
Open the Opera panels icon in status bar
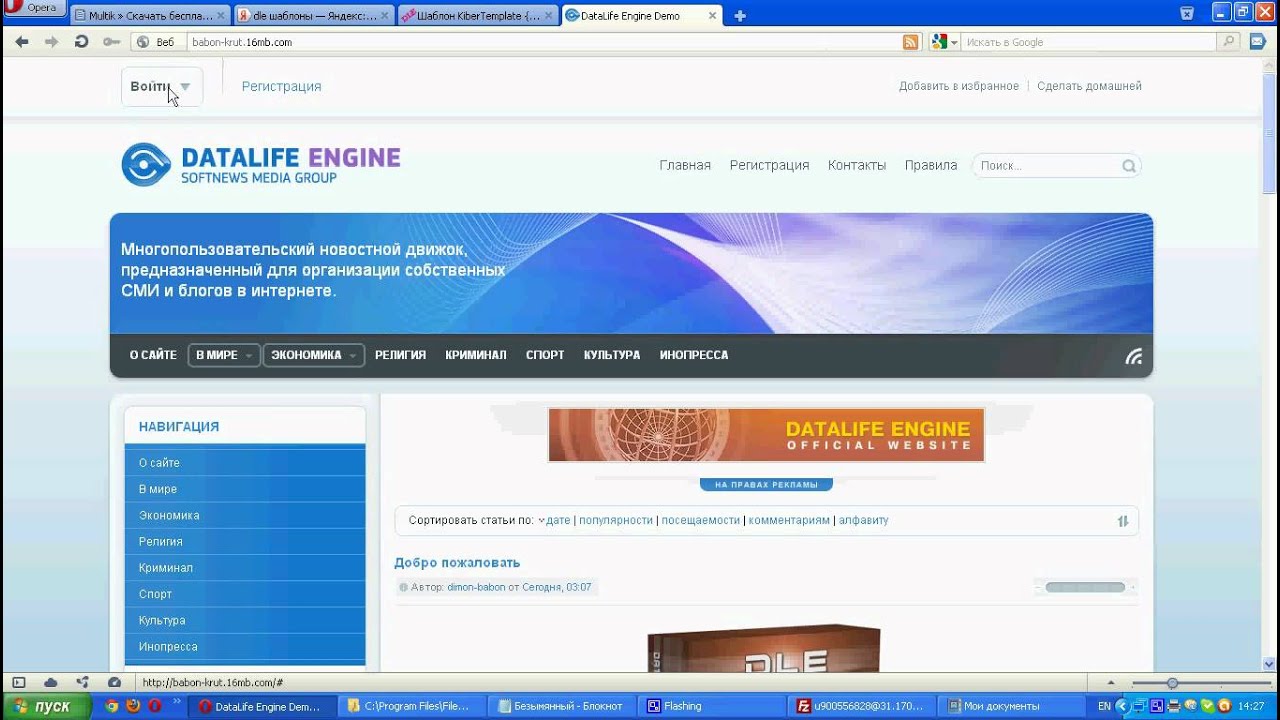point(19,682)
